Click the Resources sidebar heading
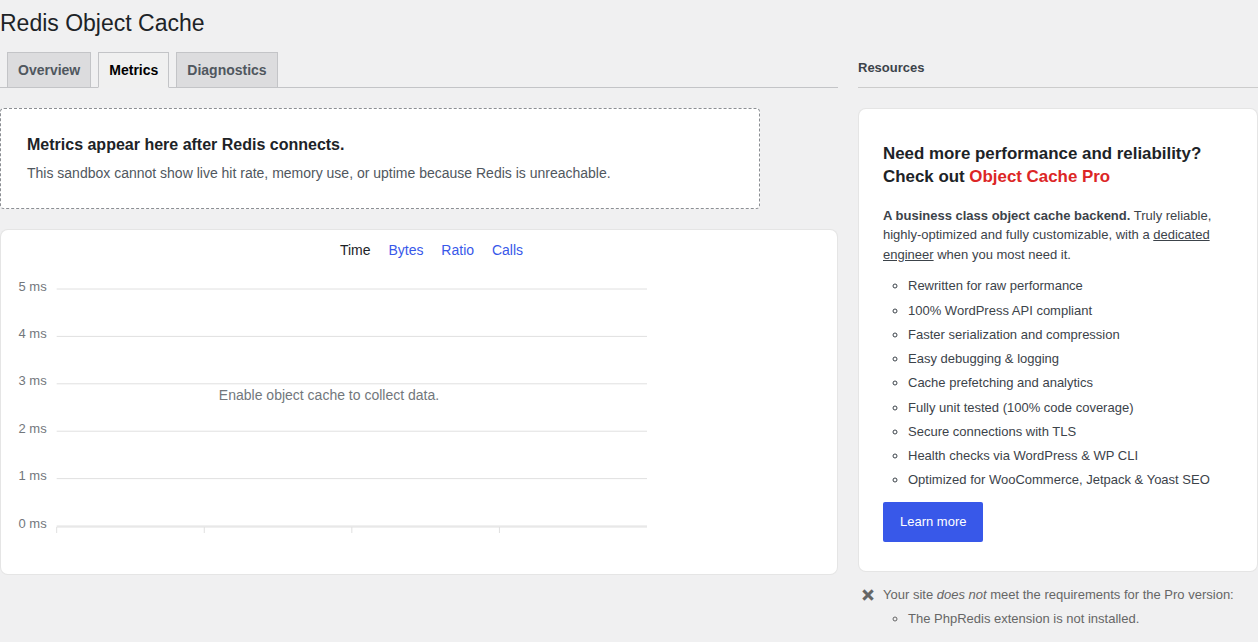Viewport: 1258px width, 642px height. point(891,68)
